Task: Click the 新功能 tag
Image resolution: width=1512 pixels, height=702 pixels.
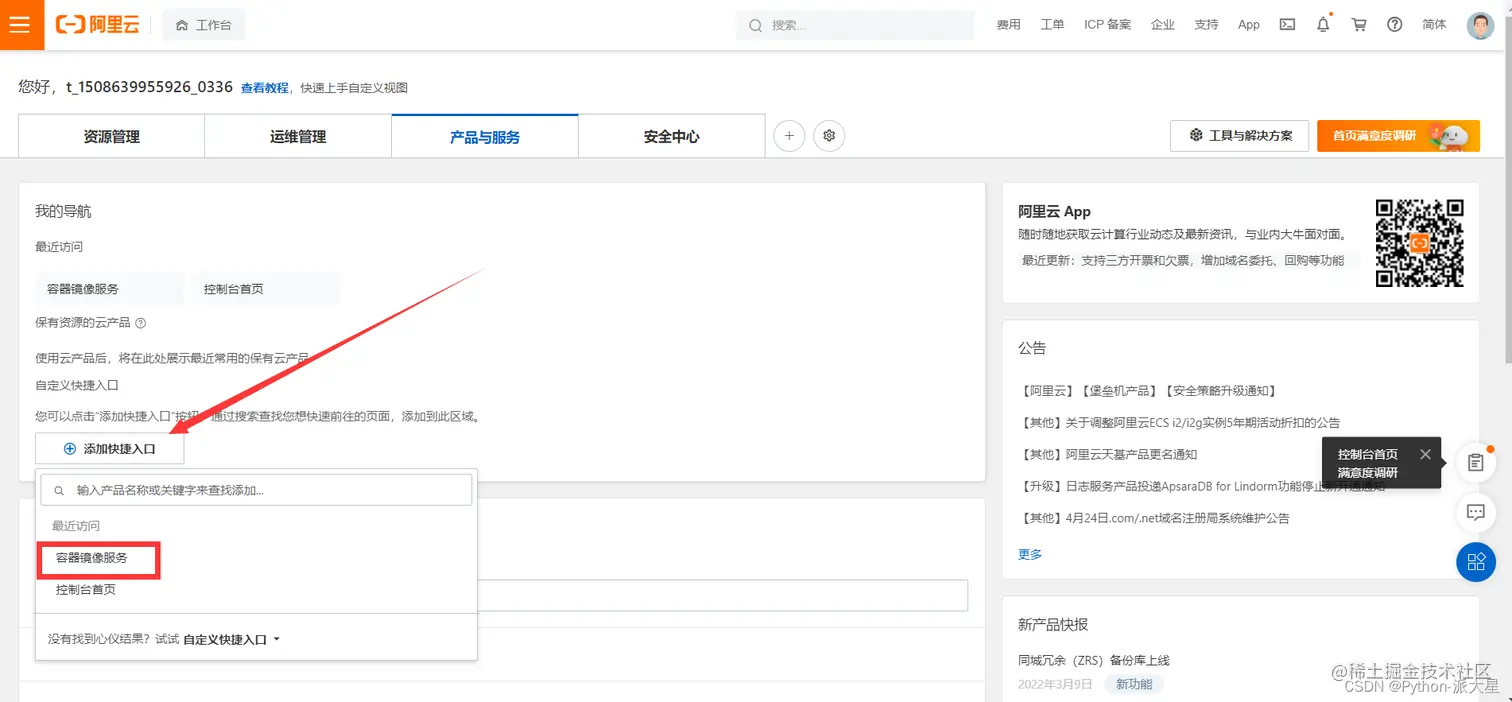Action: click(1134, 684)
